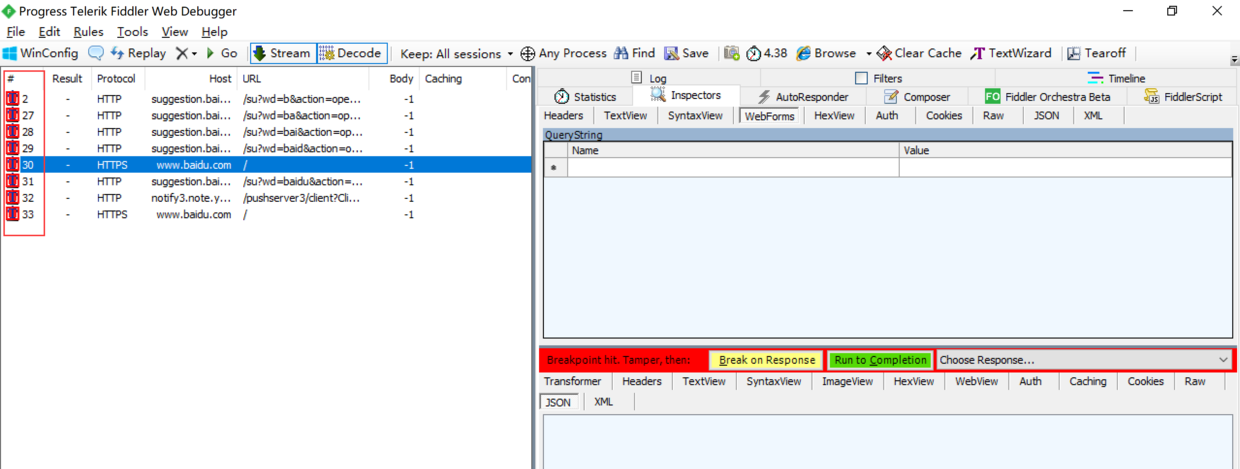Open TextWizard tool
This screenshot has width=1240, height=469.
(x=1012, y=53)
